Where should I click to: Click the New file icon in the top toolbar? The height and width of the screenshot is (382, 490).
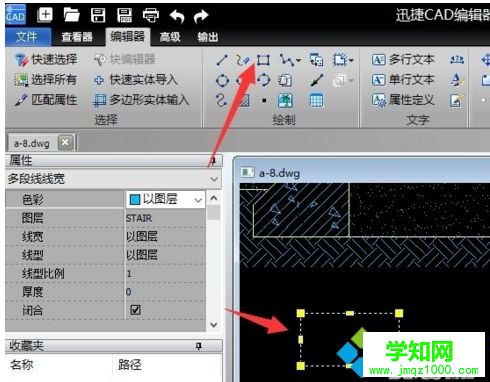[45, 15]
